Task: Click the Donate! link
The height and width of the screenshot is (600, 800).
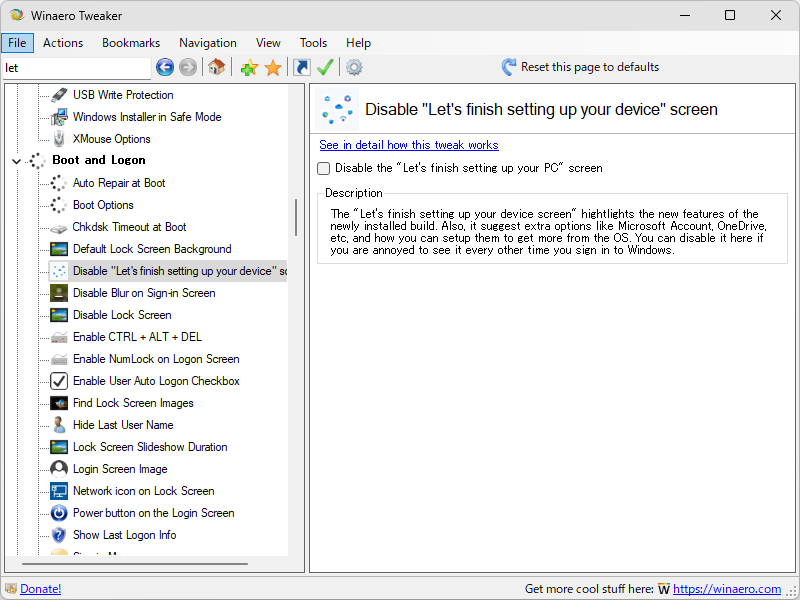Action: [x=42, y=589]
